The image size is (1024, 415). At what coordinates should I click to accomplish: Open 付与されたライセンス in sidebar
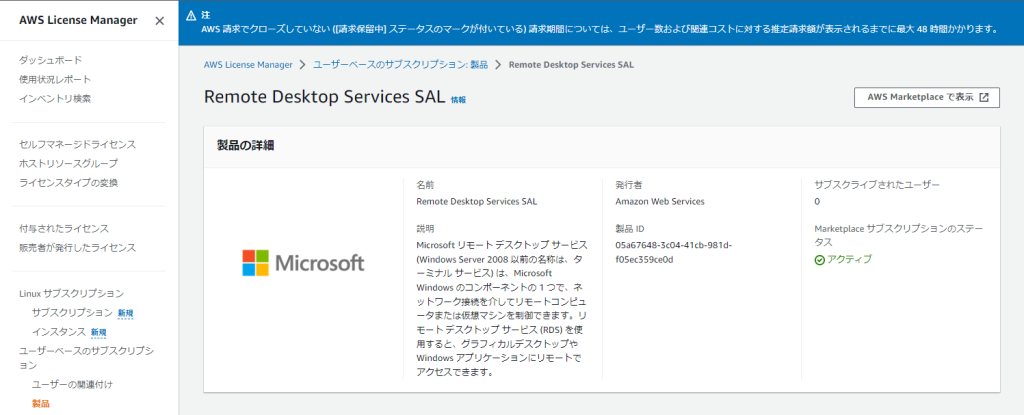64,228
